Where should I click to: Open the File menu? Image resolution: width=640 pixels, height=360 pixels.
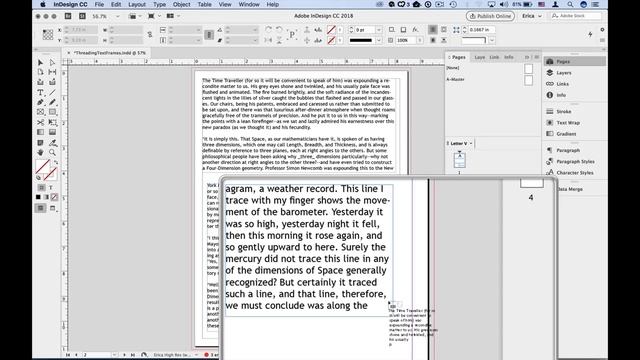[x=99, y=4]
